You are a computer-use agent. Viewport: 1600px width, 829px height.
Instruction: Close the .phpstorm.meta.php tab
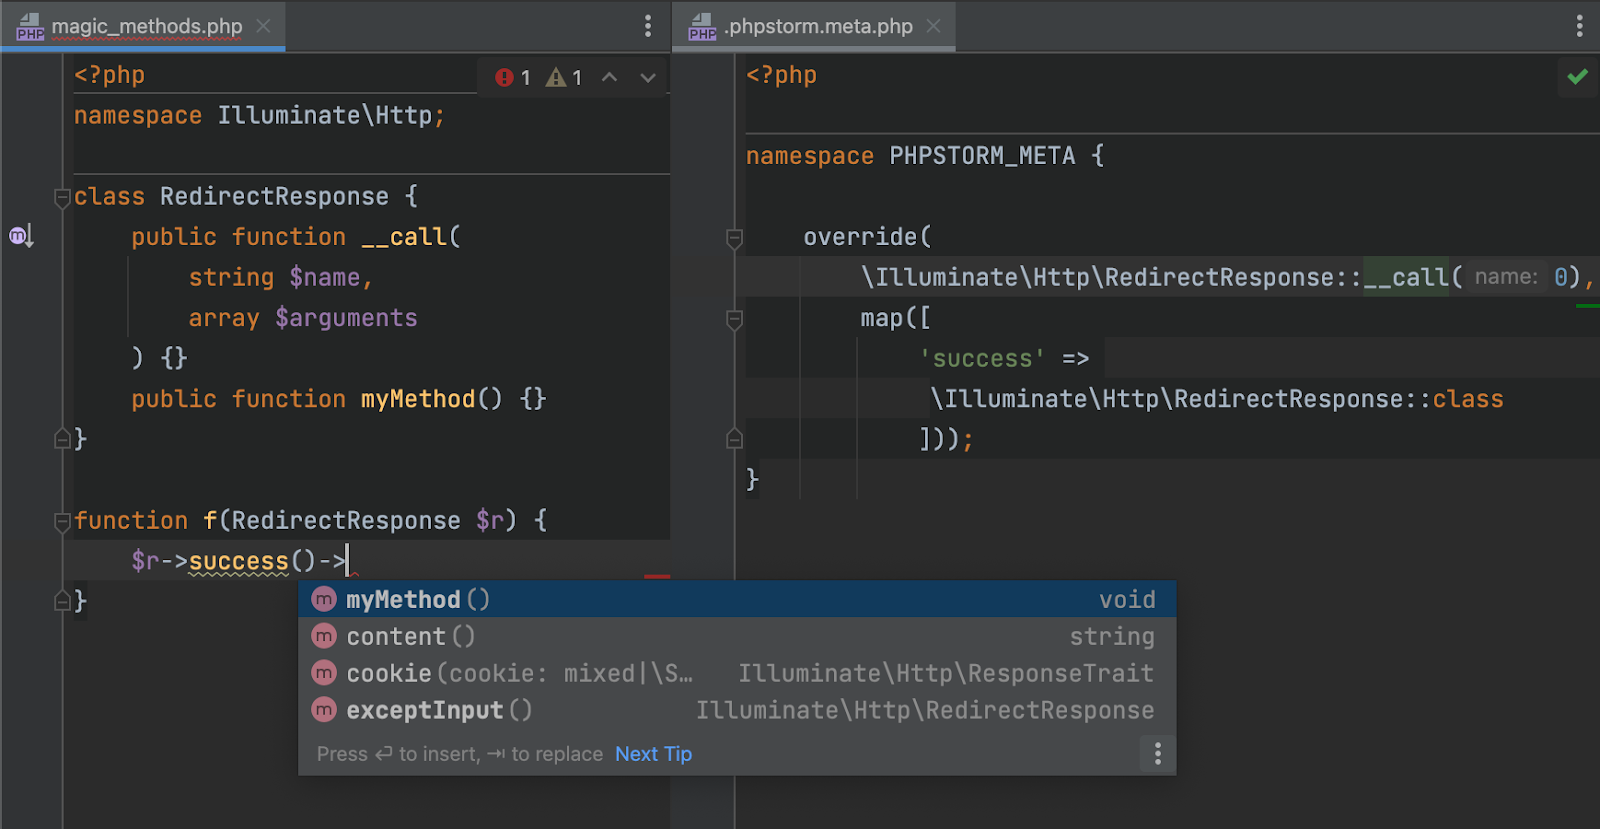point(933,26)
